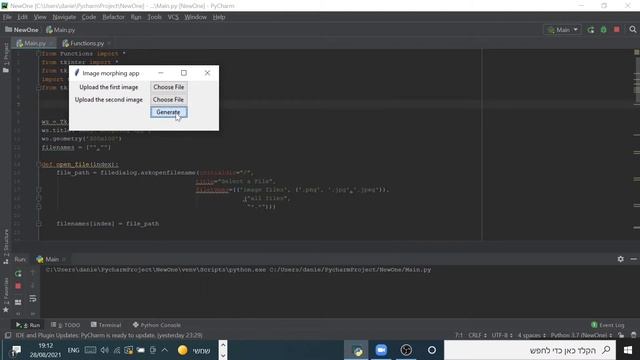Rerun Main from the top toolbar
640x360 pixels.
tap(591, 30)
